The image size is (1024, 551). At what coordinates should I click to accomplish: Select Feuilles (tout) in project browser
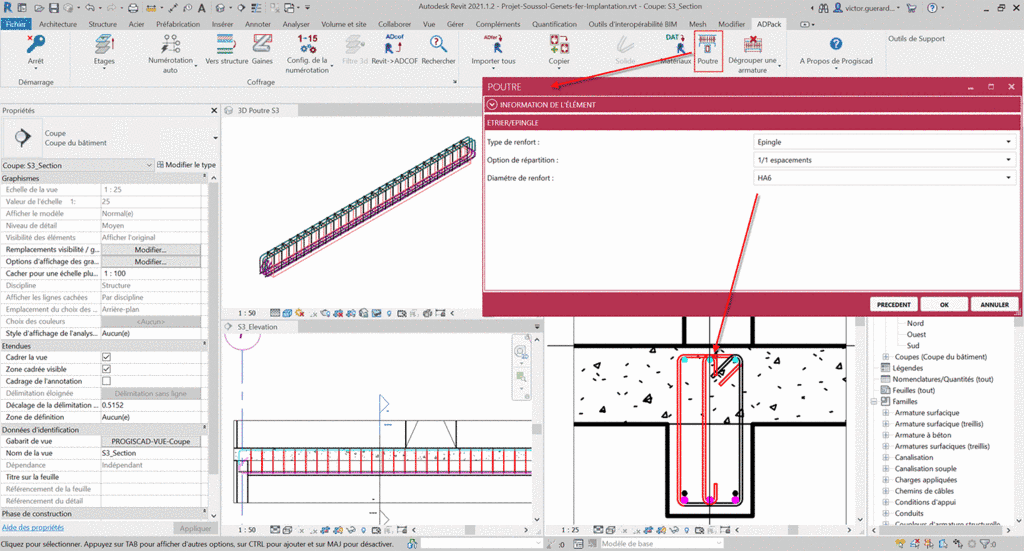[x=913, y=390]
